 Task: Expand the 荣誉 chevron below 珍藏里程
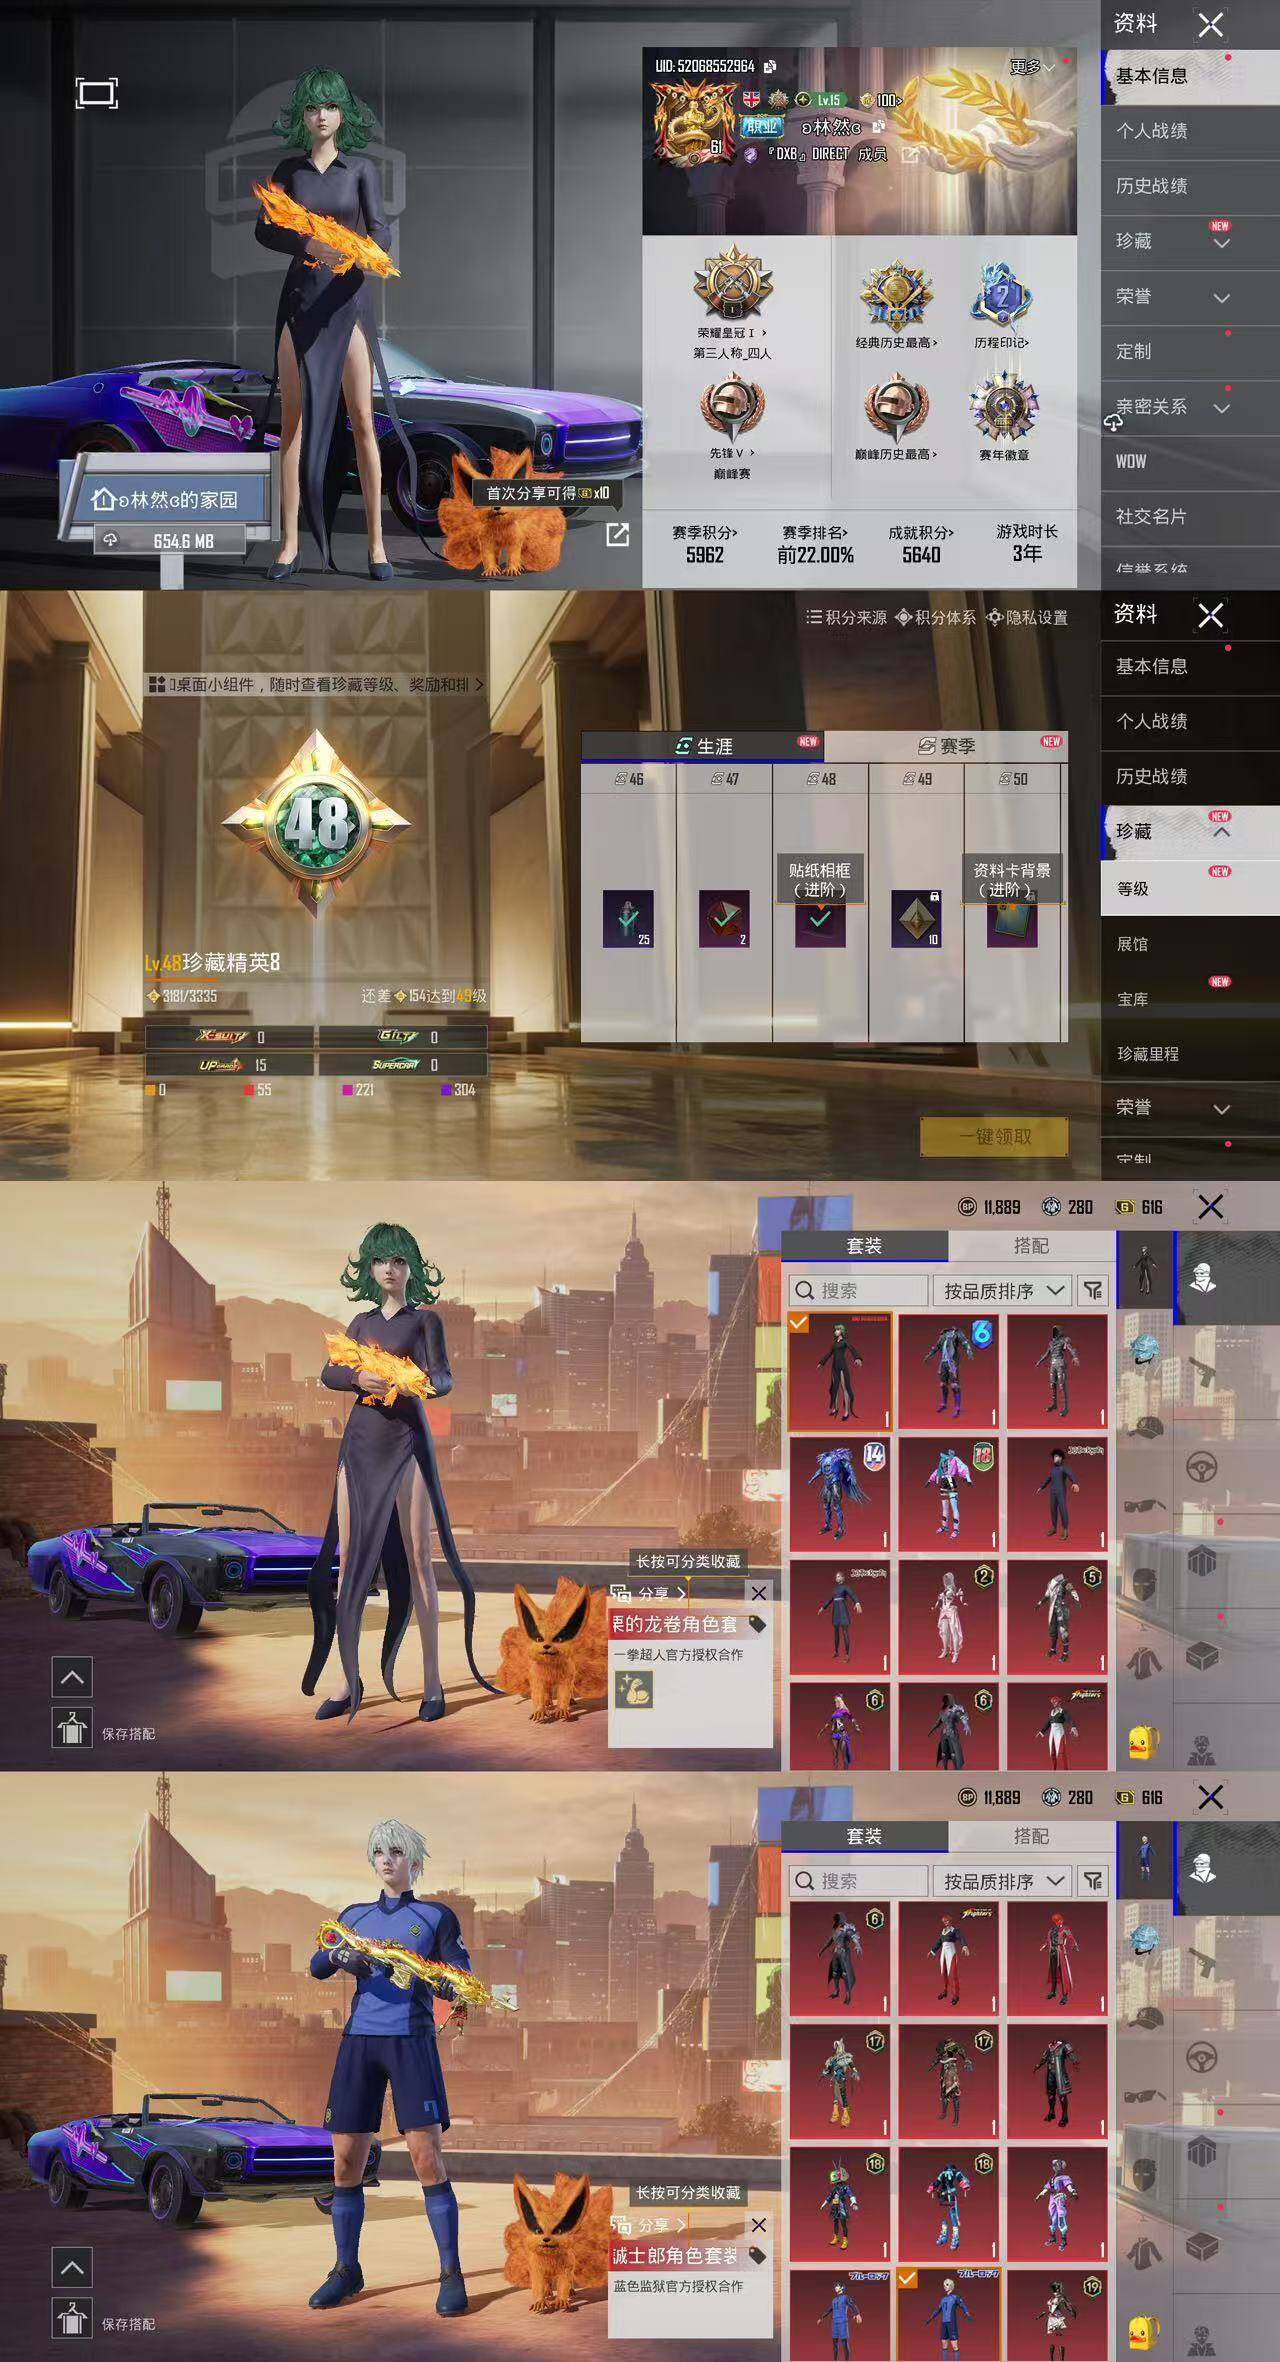click(x=1221, y=1109)
